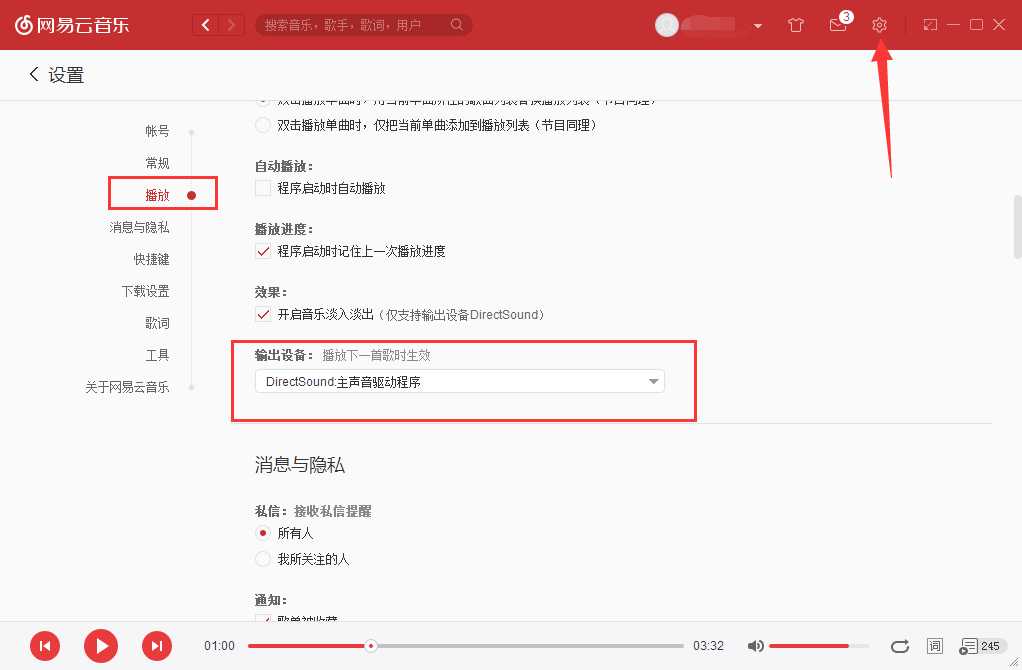The width and height of the screenshot is (1022, 670).
Task: Disable 开启音乐淡入淡出 checkbox
Action: 262,313
